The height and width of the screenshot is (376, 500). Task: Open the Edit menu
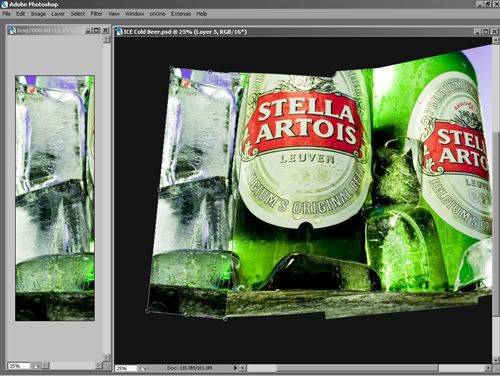pyautogui.click(x=20, y=14)
